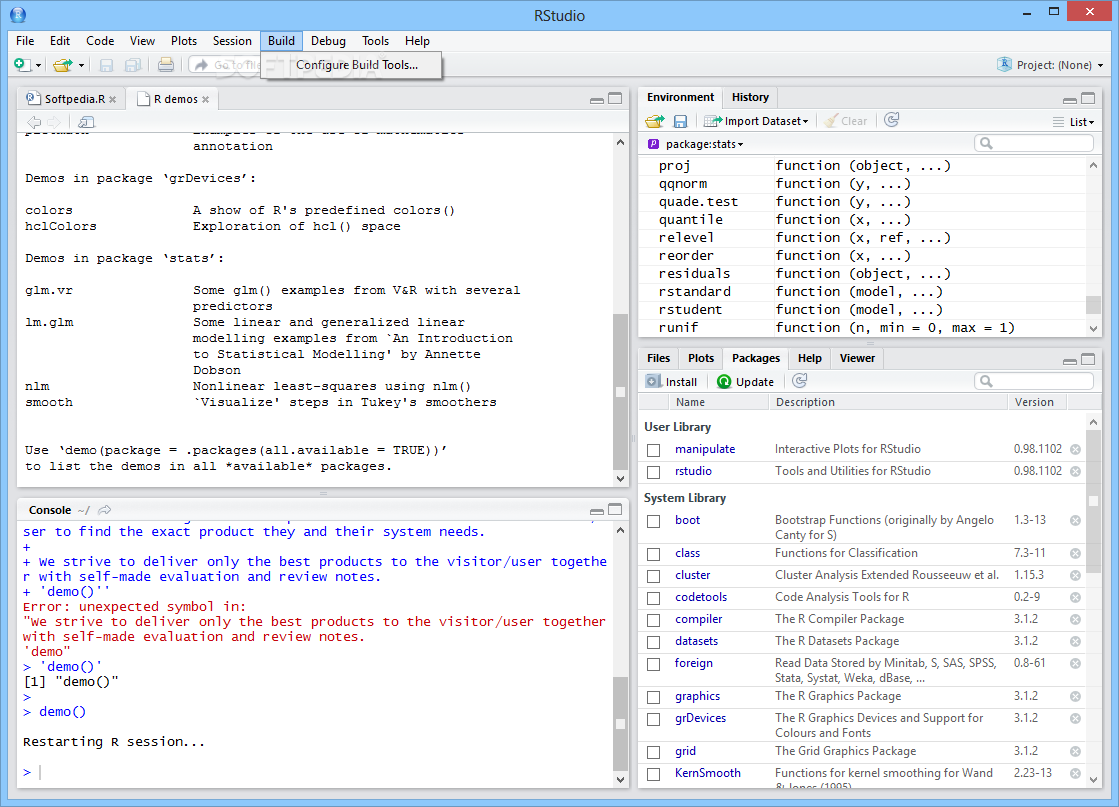The image size is (1119, 807).
Task: Click the Save document icon in the main toolbar
Action: pos(106,65)
